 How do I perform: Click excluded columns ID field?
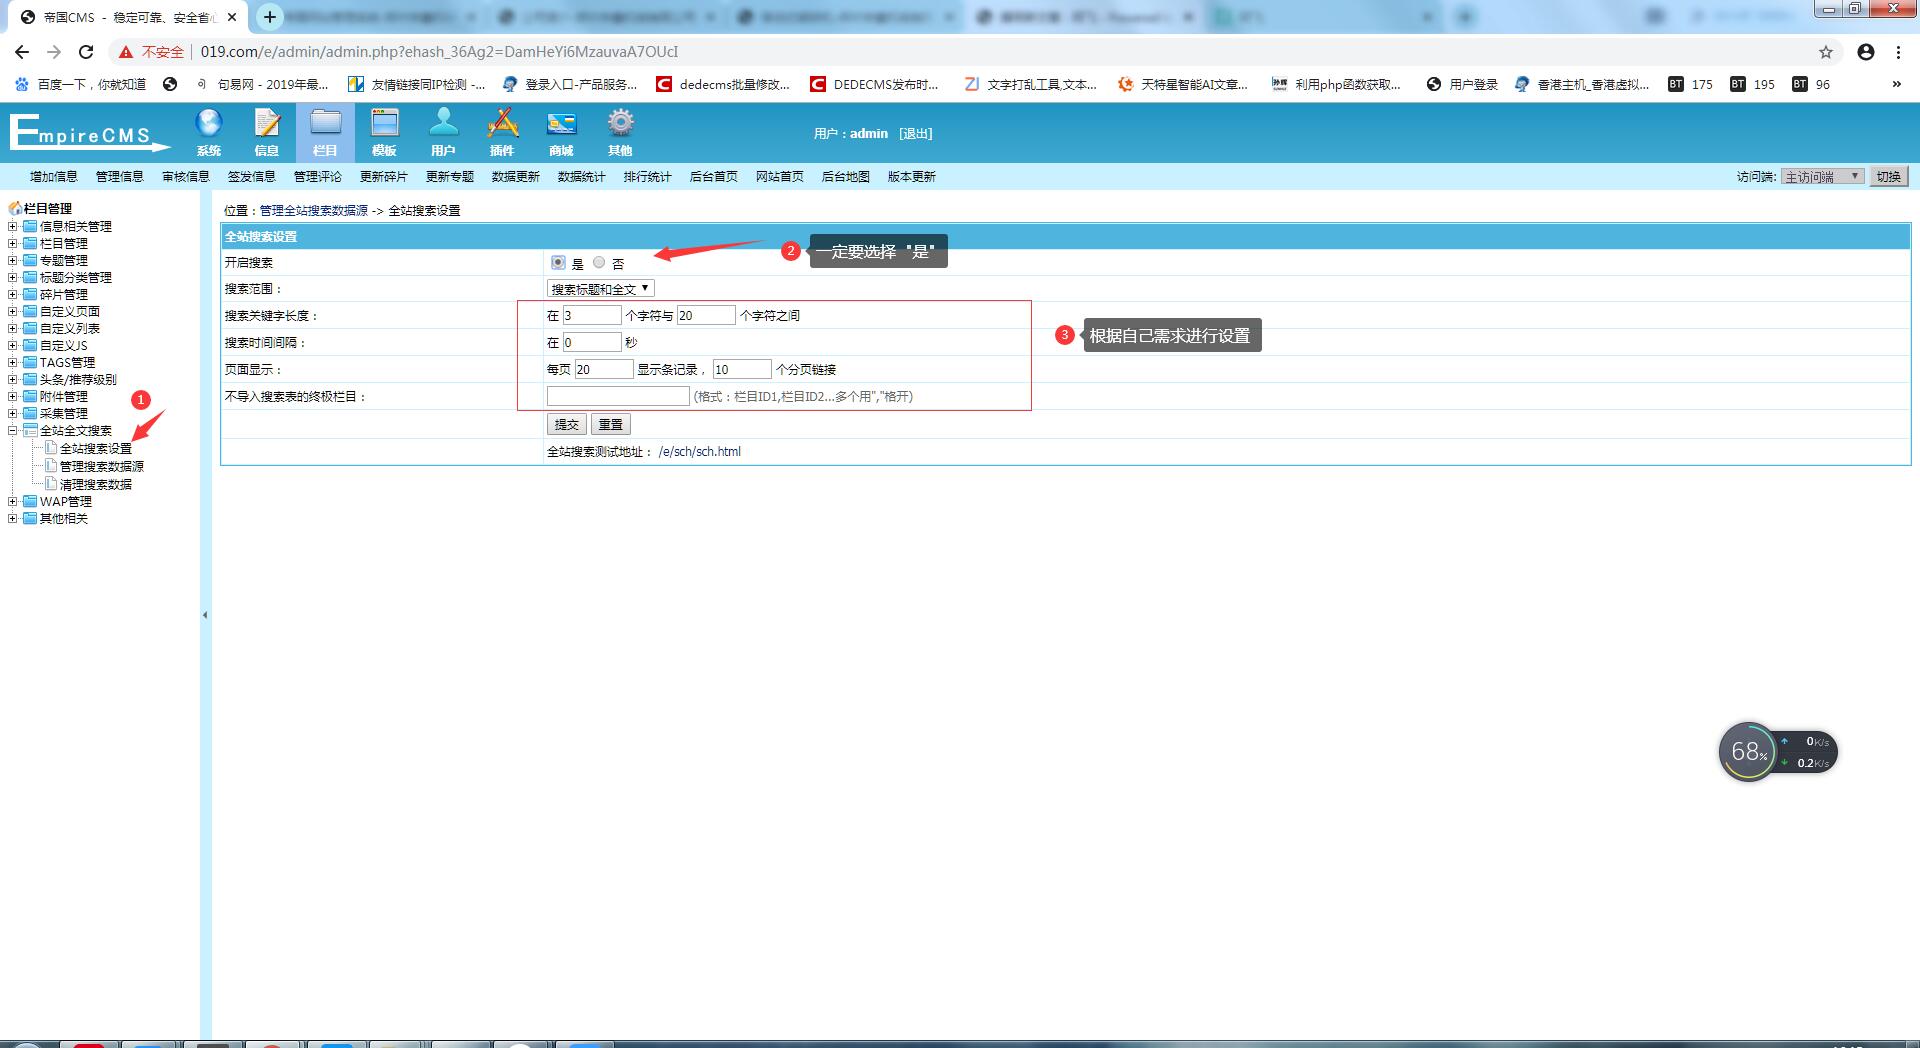pos(618,396)
